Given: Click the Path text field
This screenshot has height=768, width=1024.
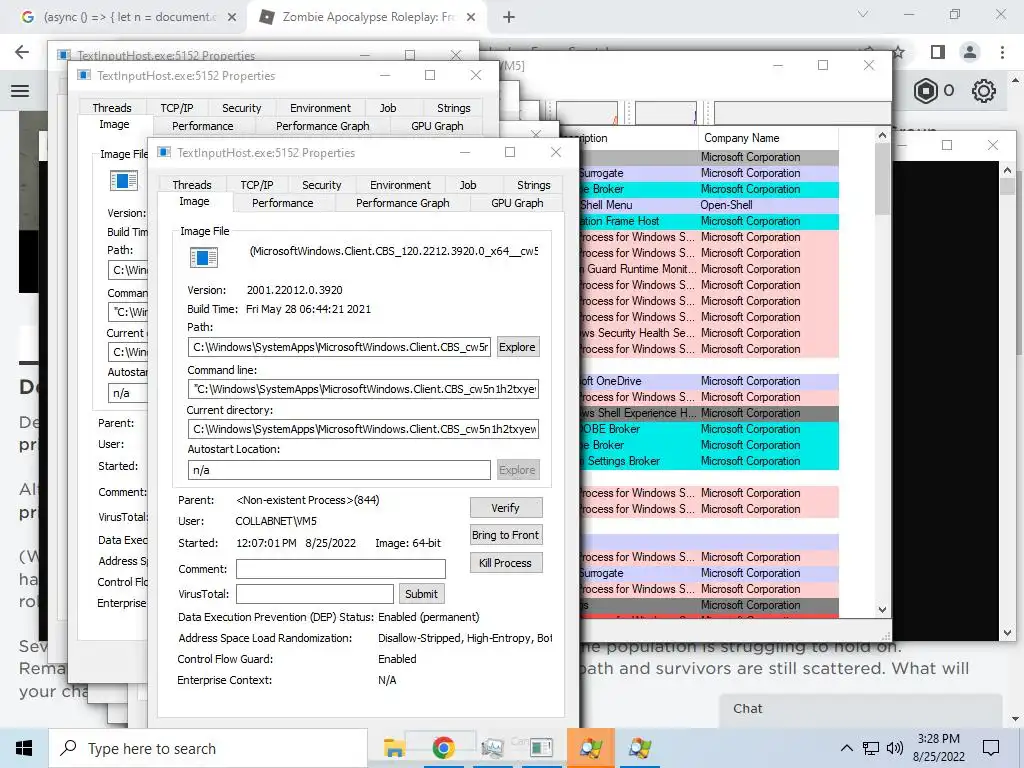Looking at the screenshot, I should pyautogui.click(x=340, y=347).
